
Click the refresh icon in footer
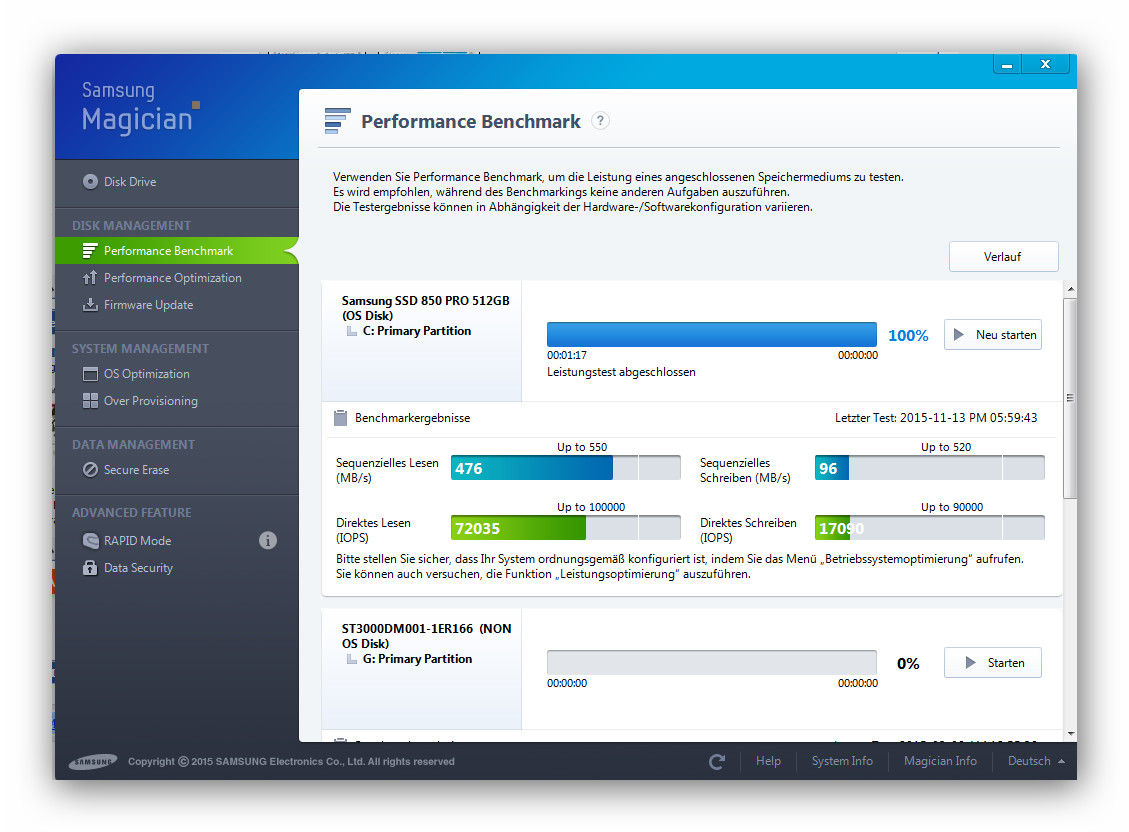[717, 761]
